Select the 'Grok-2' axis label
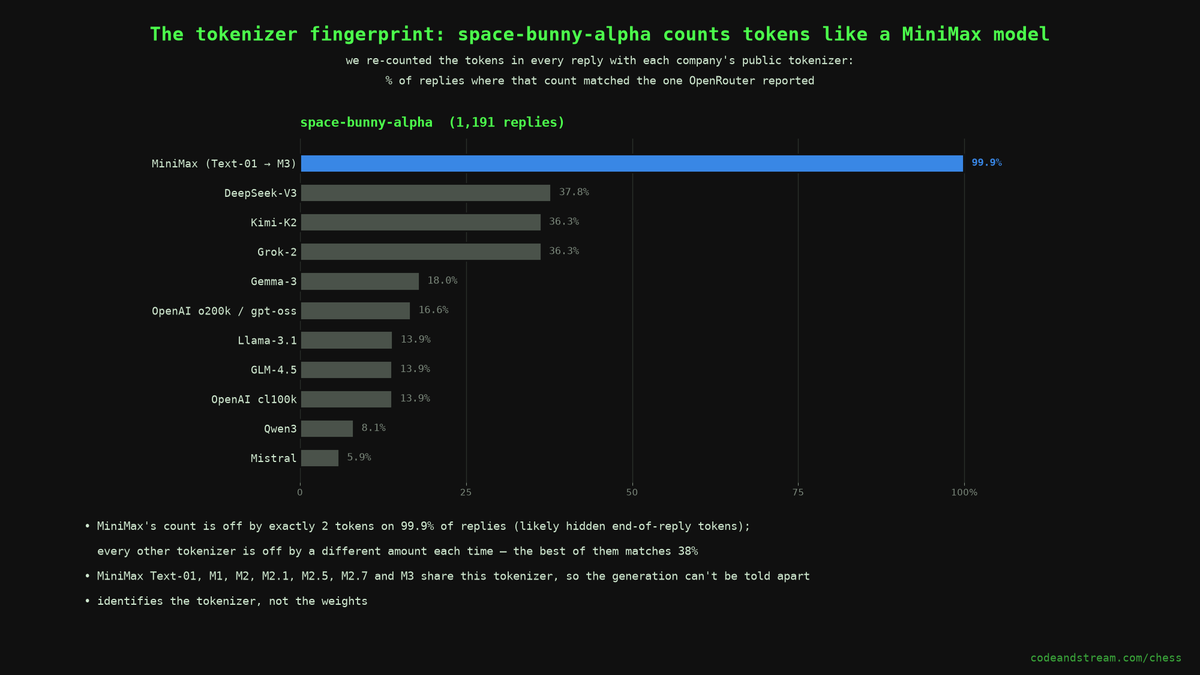This screenshot has height=675, width=1200. tap(277, 252)
